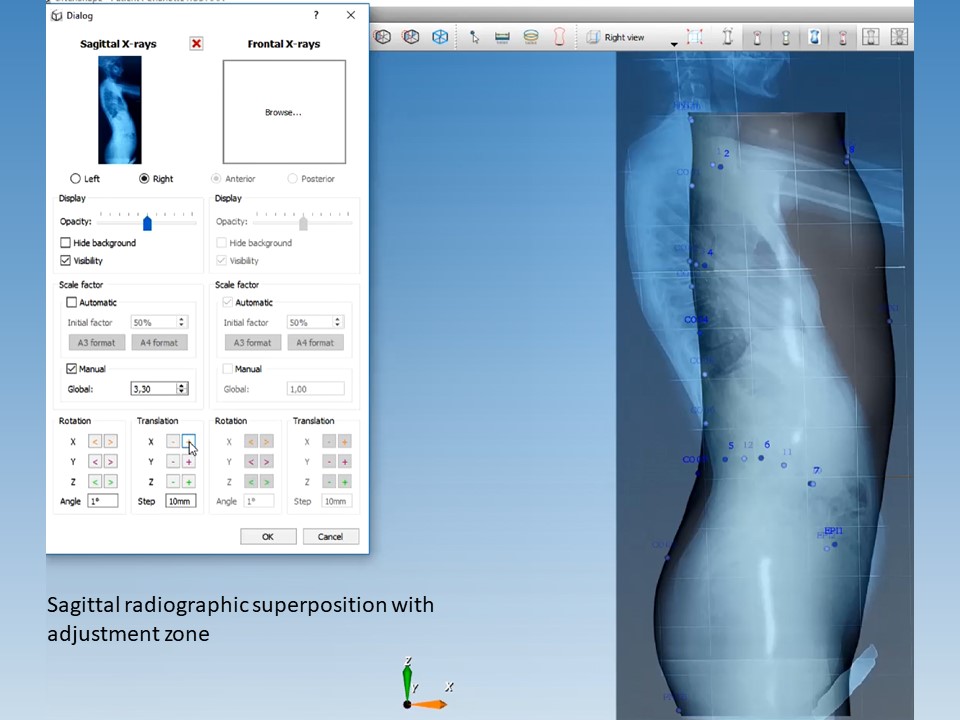
Task: Click the "Frontal X-rays" heading
Action: click(283, 44)
